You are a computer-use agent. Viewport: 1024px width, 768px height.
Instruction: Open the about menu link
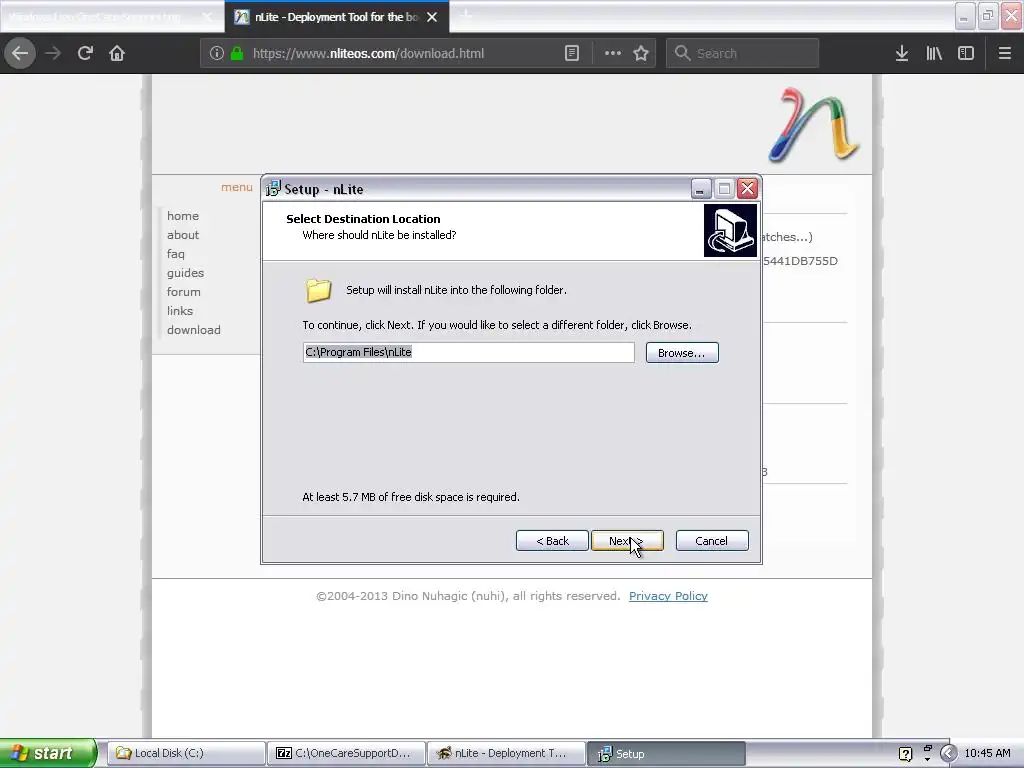click(x=183, y=234)
